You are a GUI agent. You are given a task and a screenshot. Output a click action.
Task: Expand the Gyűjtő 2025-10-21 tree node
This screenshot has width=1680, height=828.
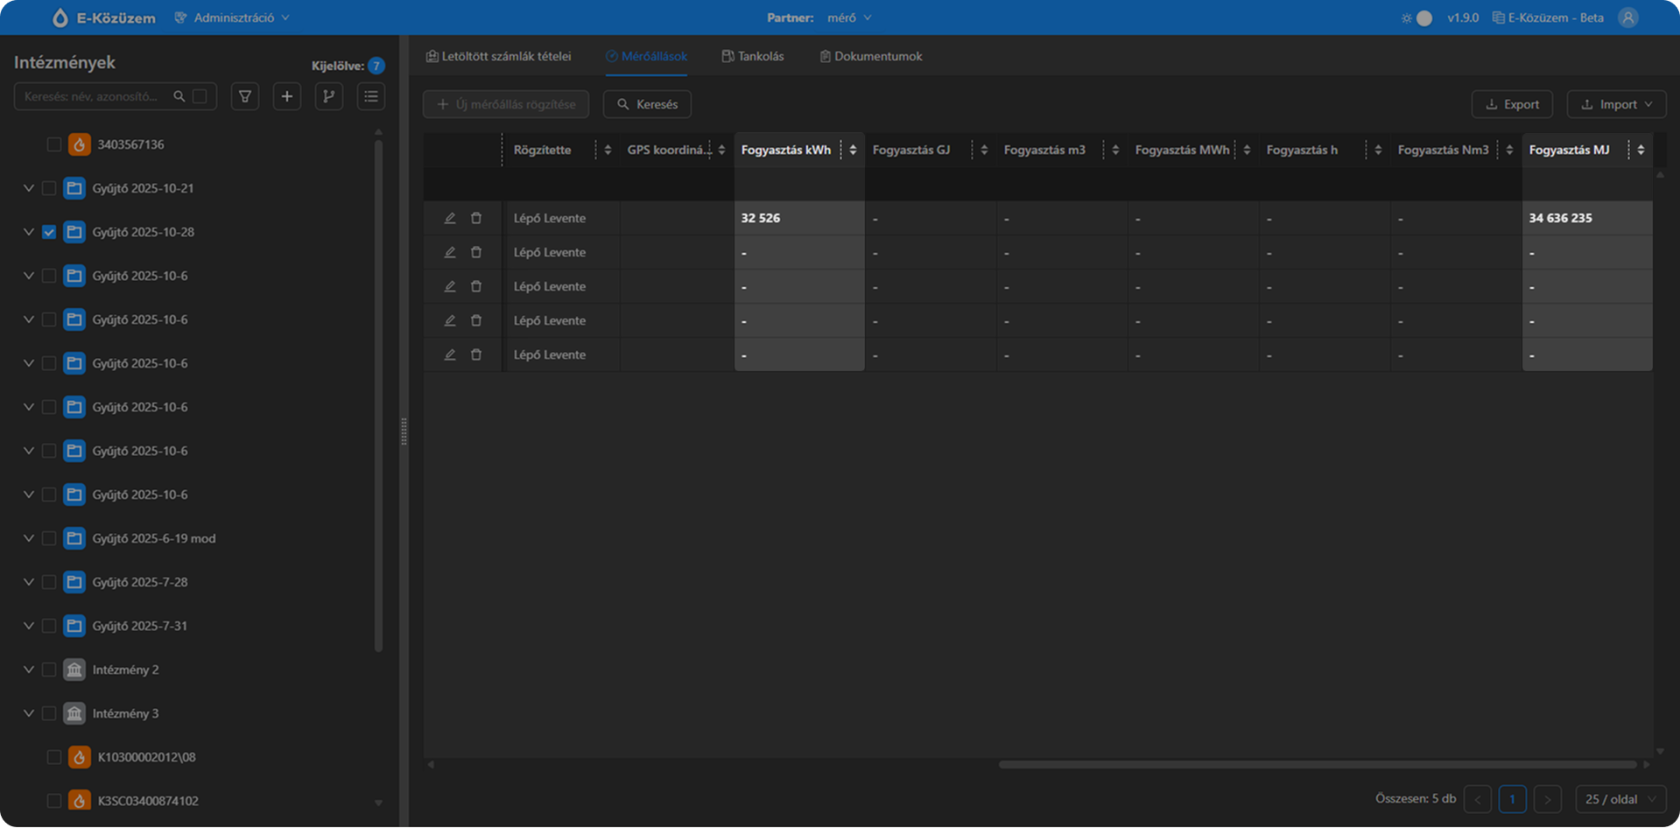pyautogui.click(x=28, y=188)
